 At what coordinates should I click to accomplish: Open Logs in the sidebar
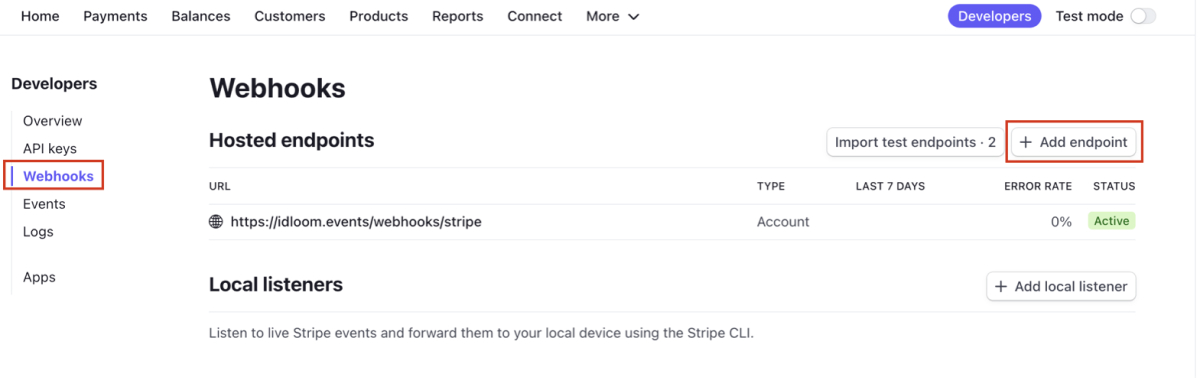(38, 232)
